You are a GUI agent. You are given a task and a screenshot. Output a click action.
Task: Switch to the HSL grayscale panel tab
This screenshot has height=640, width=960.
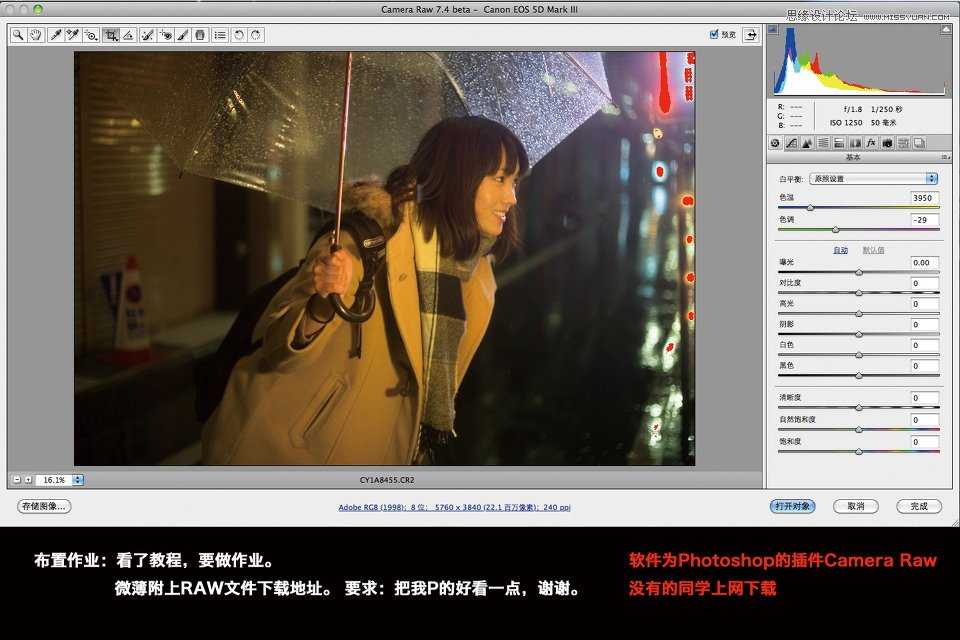(x=822, y=143)
